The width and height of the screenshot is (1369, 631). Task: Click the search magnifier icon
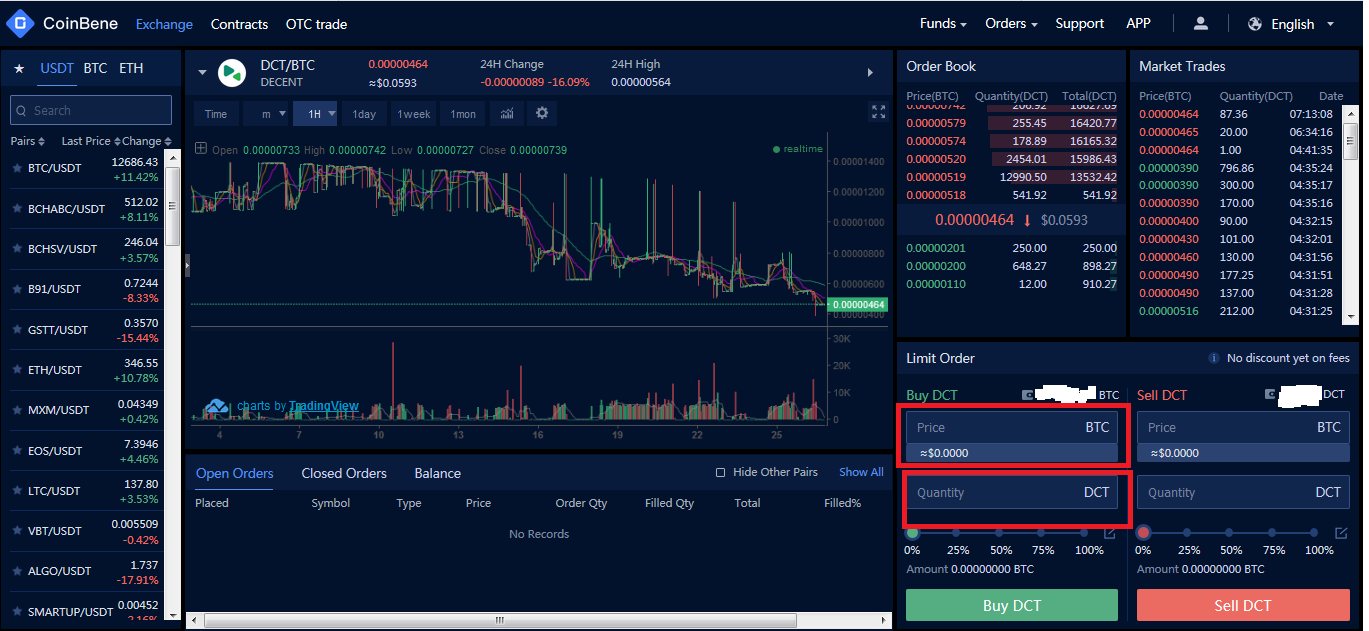click(x=23, y=110)
